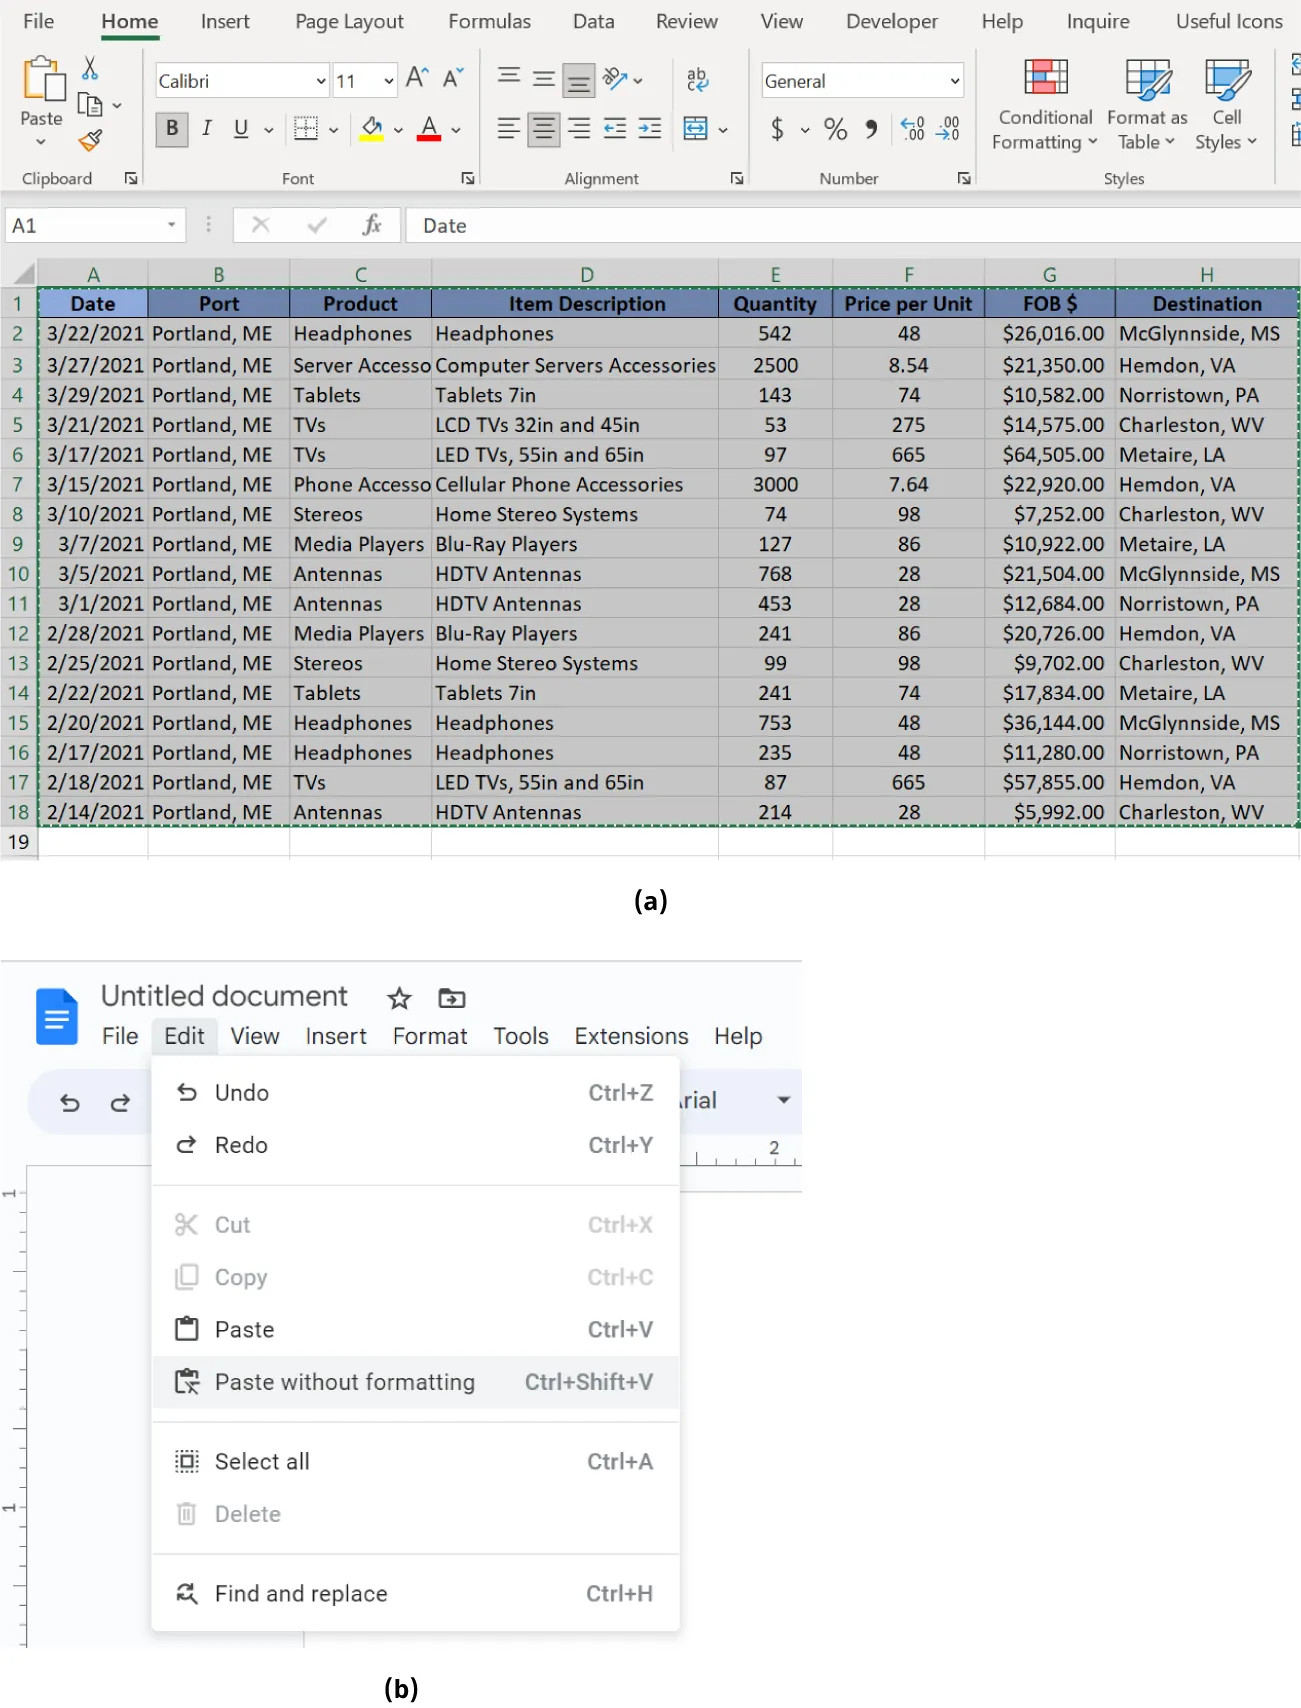
Task: Switch to the Page Layout ribbon tab
Action: pyautogui.click(x=349, y=22)
